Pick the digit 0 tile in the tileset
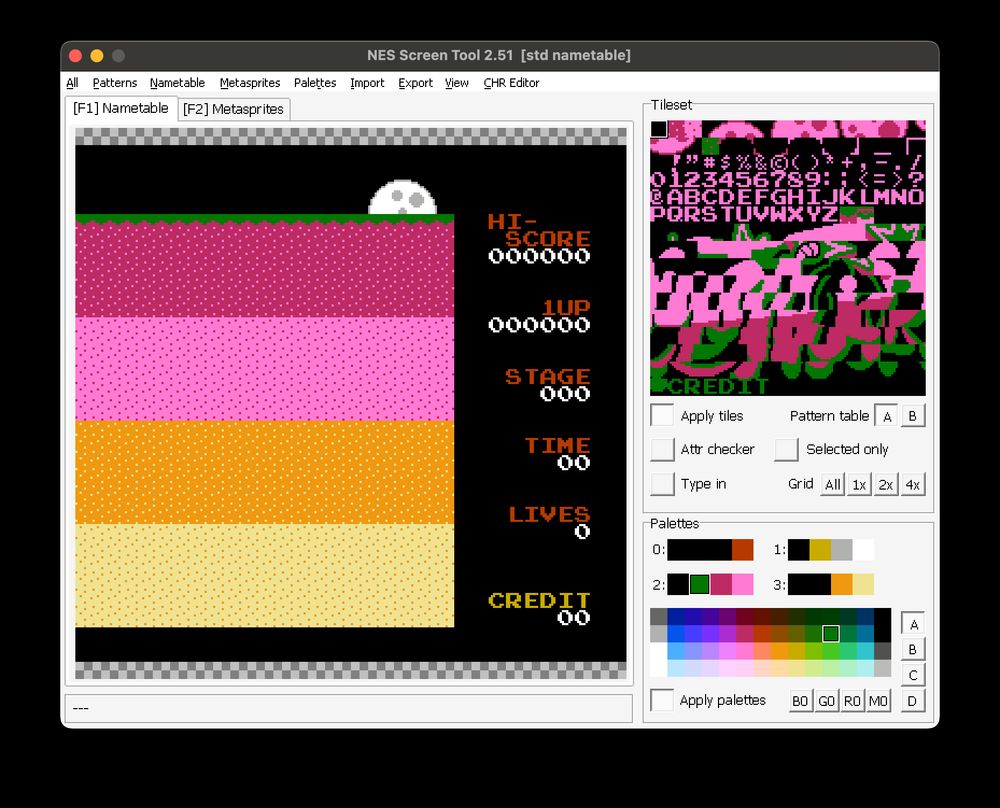The width and height of the screenshot is (1000, 808). [659, 180]
